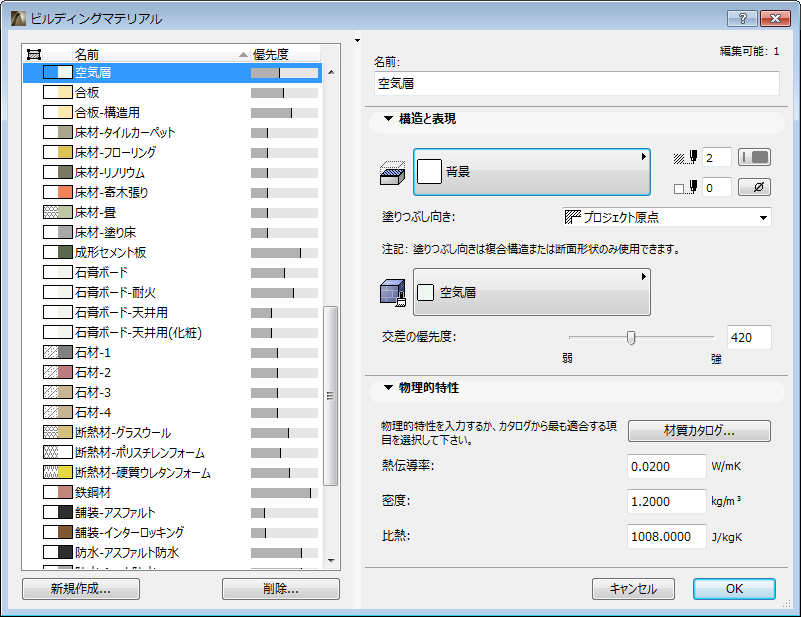Open the 材質カタログ... button
The width and height of the screenshot is (801, 617).
[699, 431]
